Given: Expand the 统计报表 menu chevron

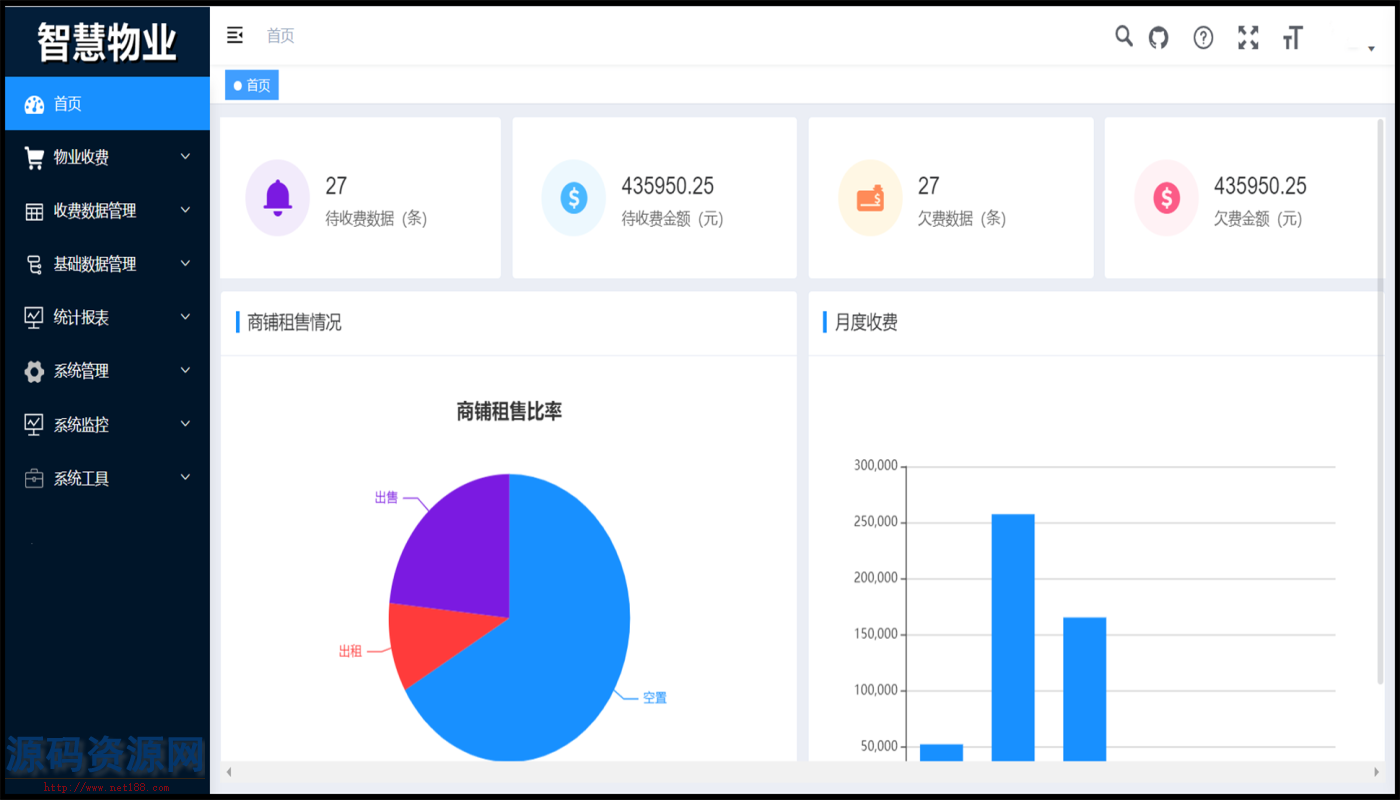Looking at the screenshot, I should (185, 317).
